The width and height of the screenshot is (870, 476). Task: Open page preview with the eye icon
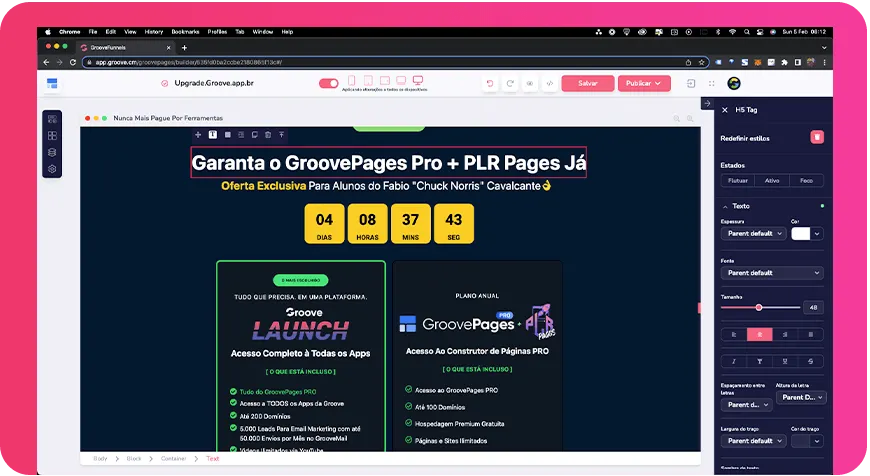point(530,84)
